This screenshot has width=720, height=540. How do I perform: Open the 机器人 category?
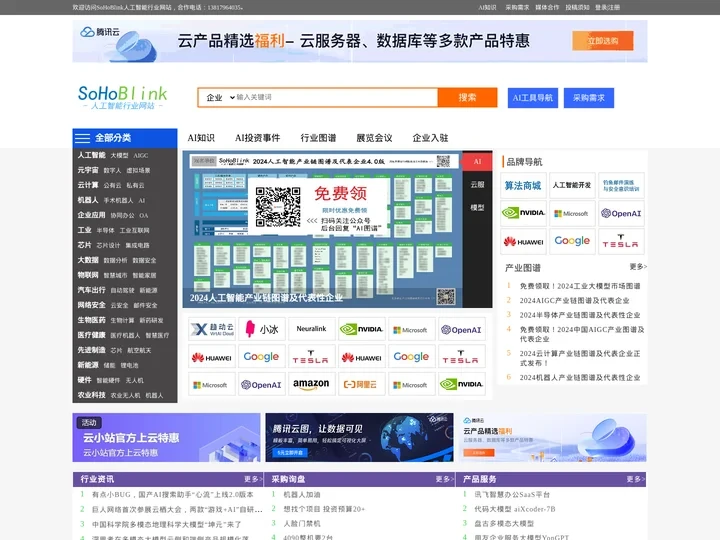click(88, 200)
